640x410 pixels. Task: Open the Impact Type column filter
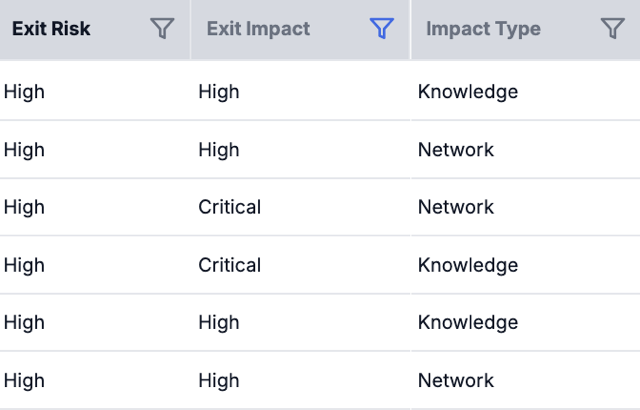613,29
